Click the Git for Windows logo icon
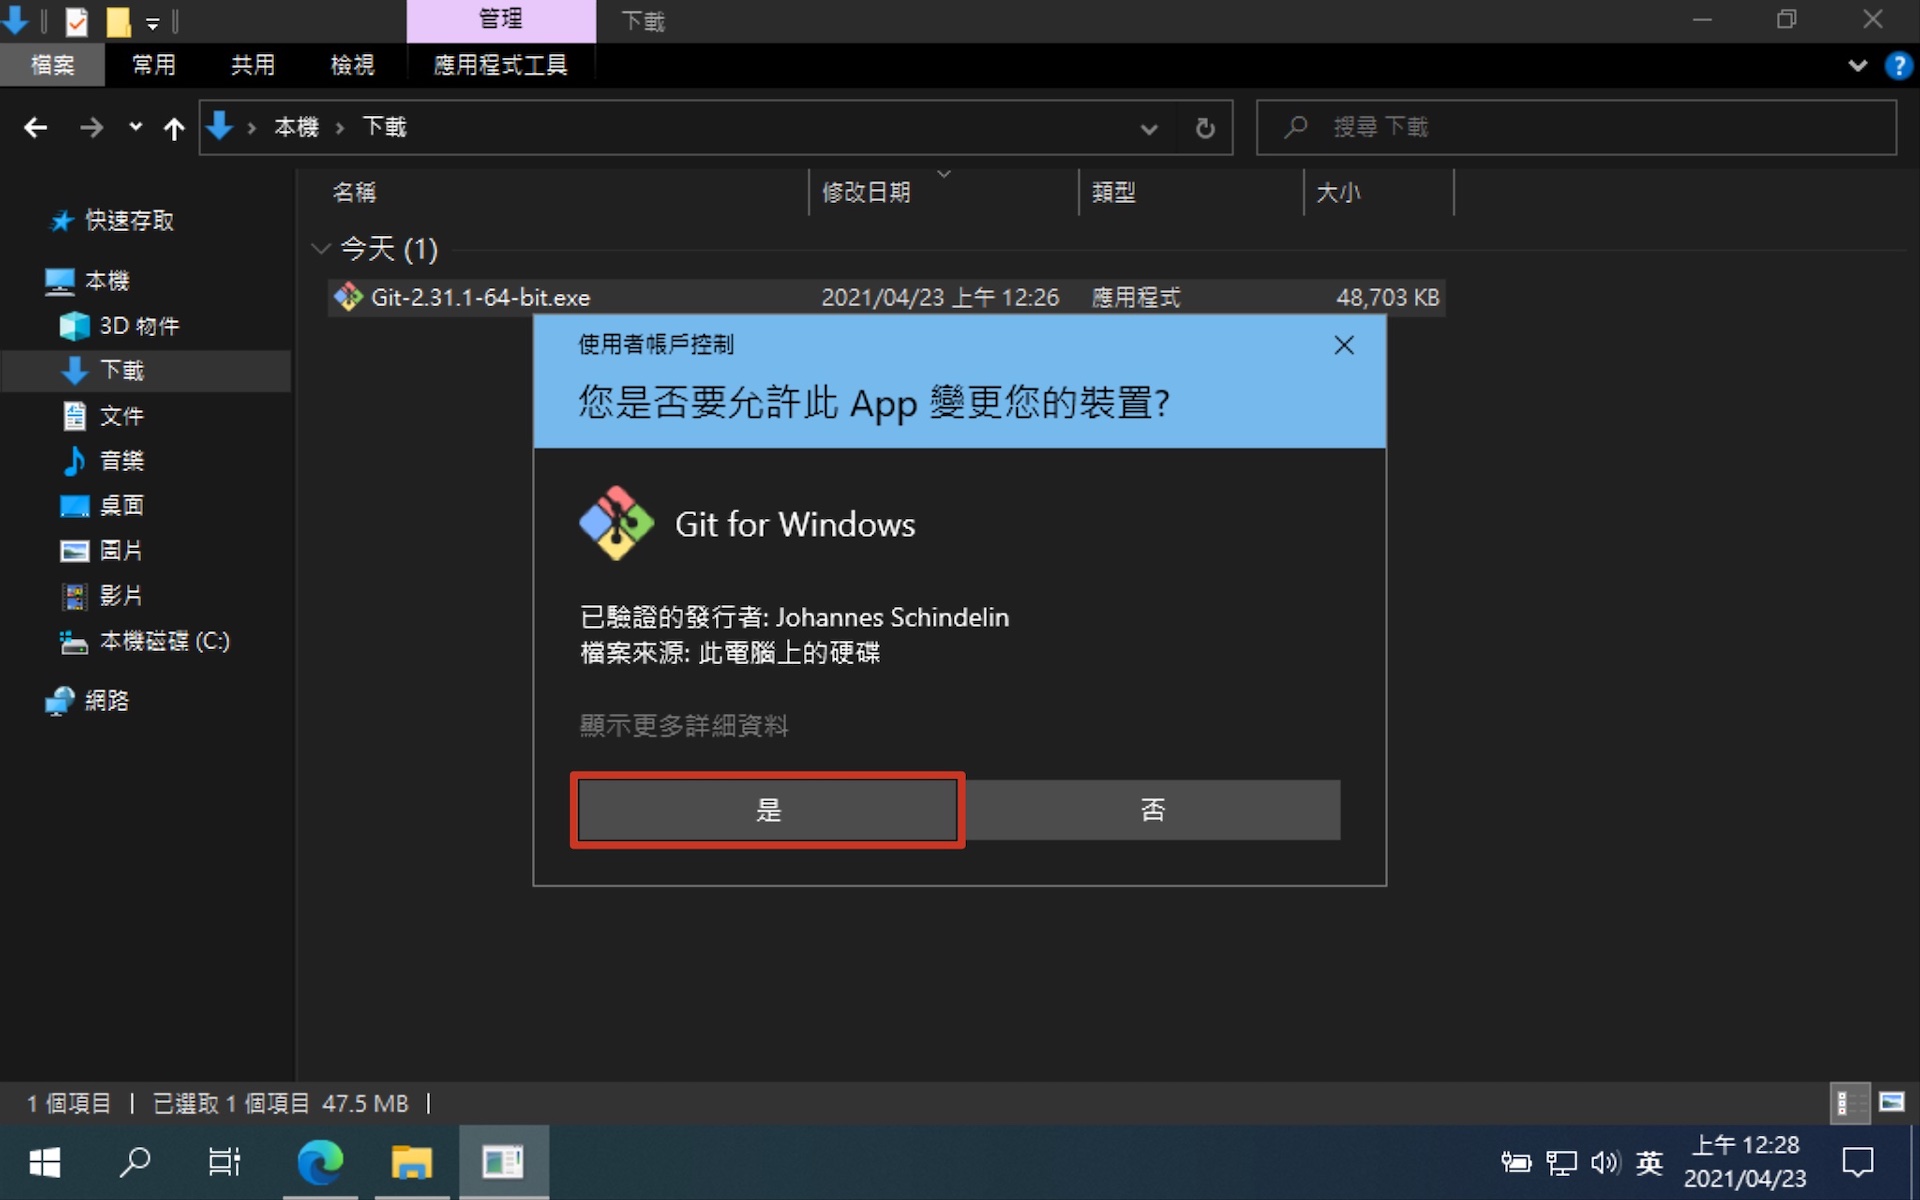This screenshot has width=1920, height=1200. [x=616, y=523]
